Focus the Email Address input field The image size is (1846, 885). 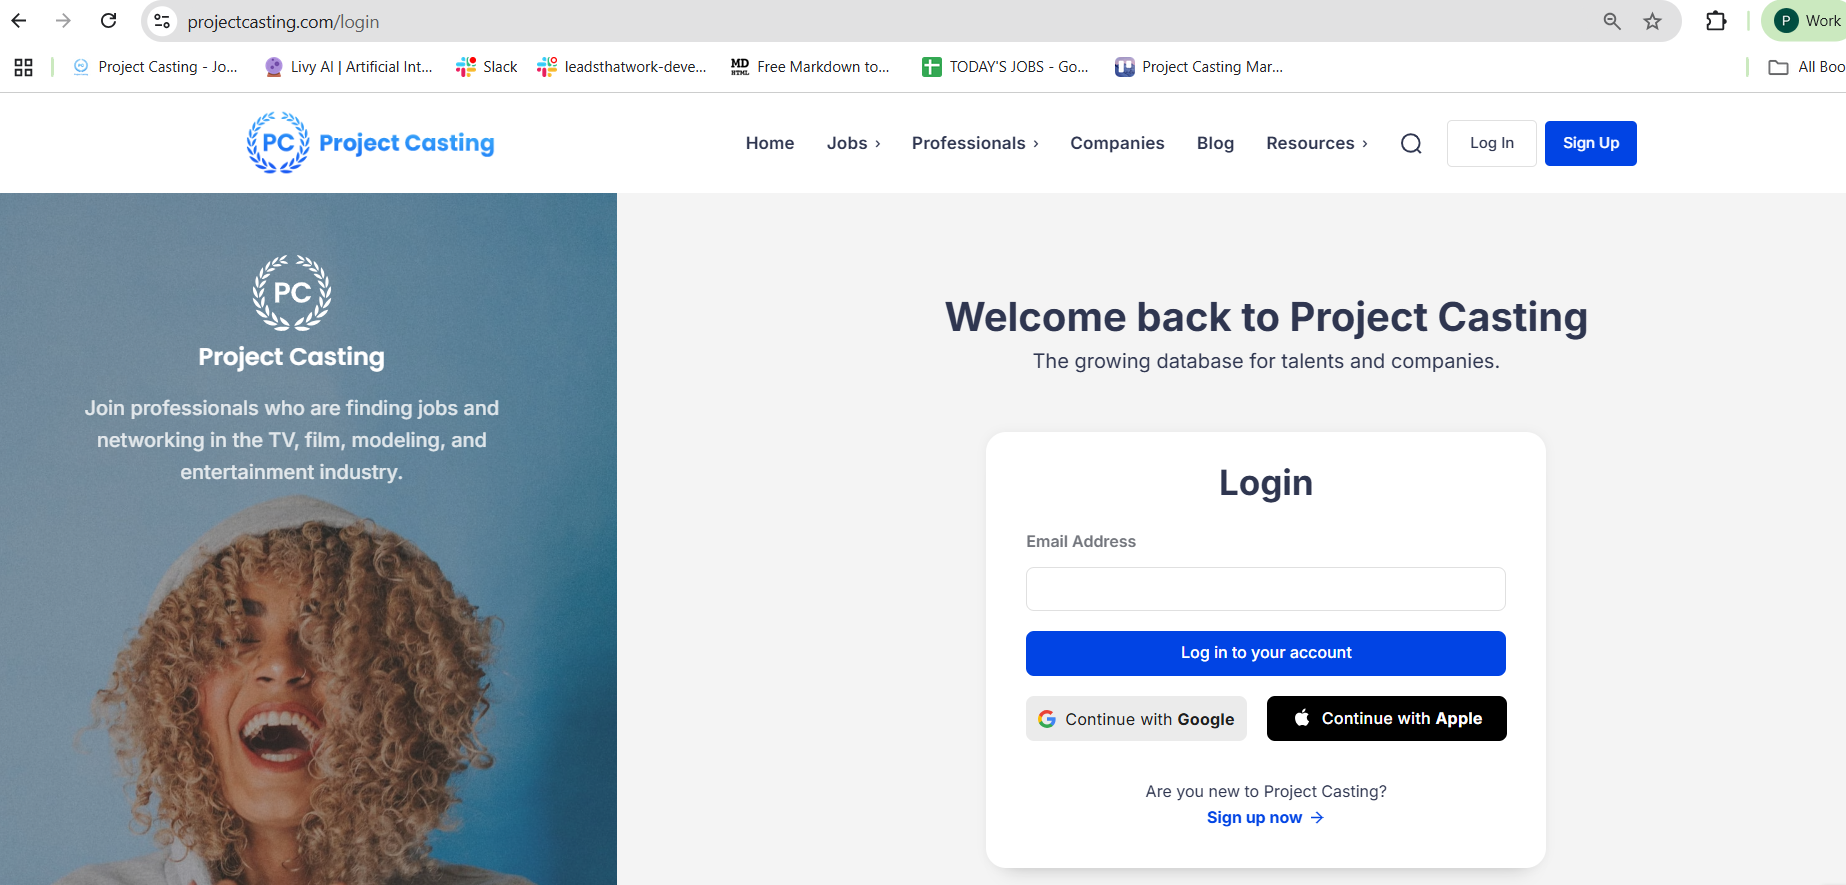[x=1266, y=589]
